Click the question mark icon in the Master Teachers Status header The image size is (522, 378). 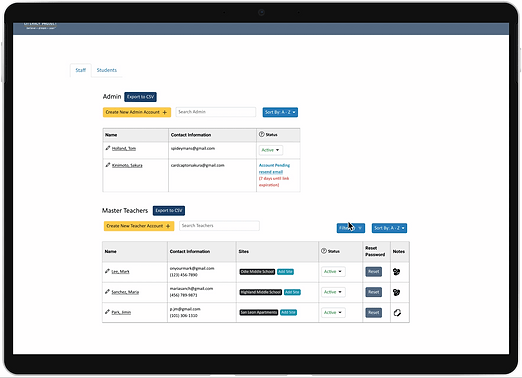pos(324,251)
